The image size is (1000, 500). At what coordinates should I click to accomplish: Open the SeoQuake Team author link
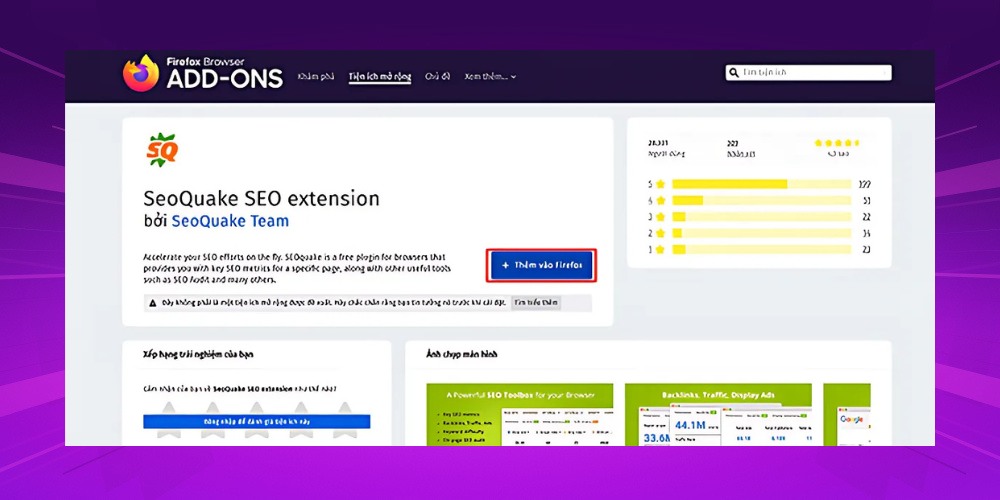click(x=230, y=221)
